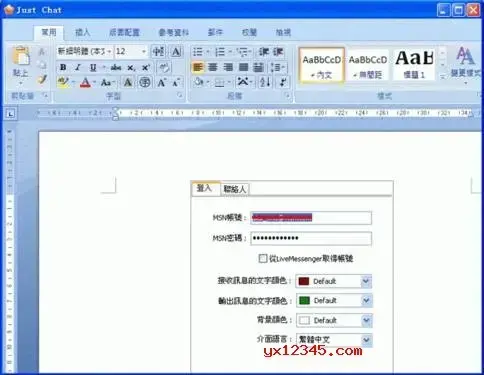
Task: Open the 郵件 ribbon tab
Action: pos(215,32)
